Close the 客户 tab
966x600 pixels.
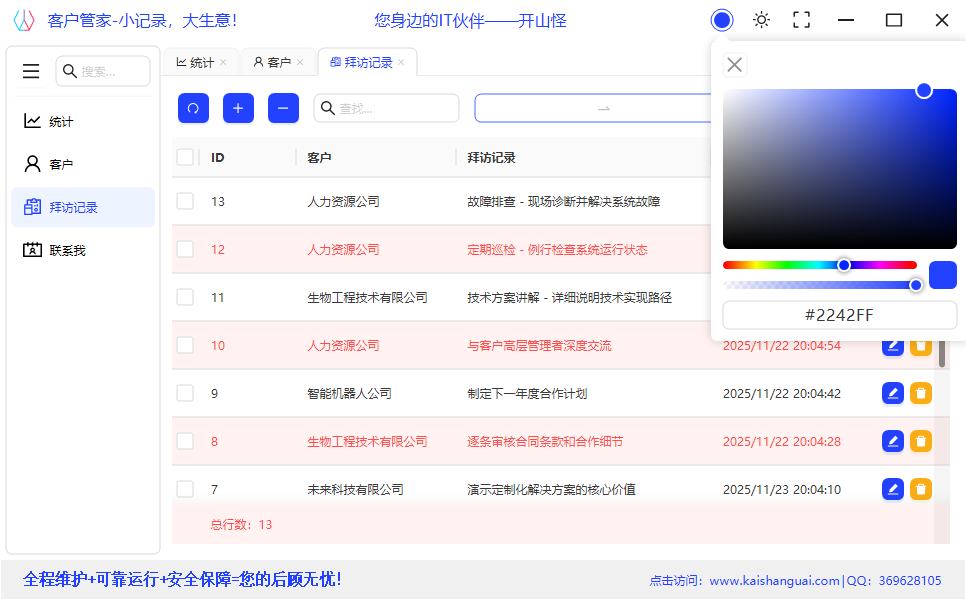[300, 62]
